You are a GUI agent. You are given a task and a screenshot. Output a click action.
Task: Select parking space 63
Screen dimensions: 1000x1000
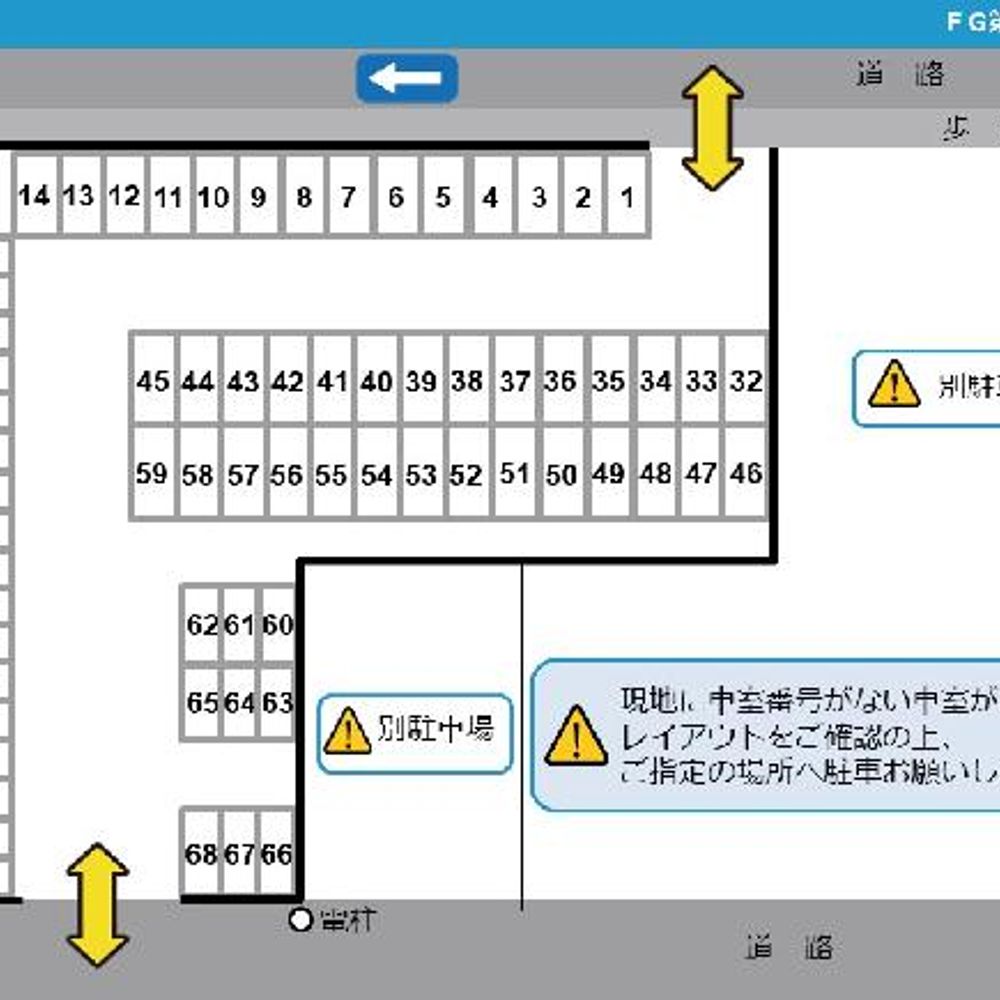[278, 703]
